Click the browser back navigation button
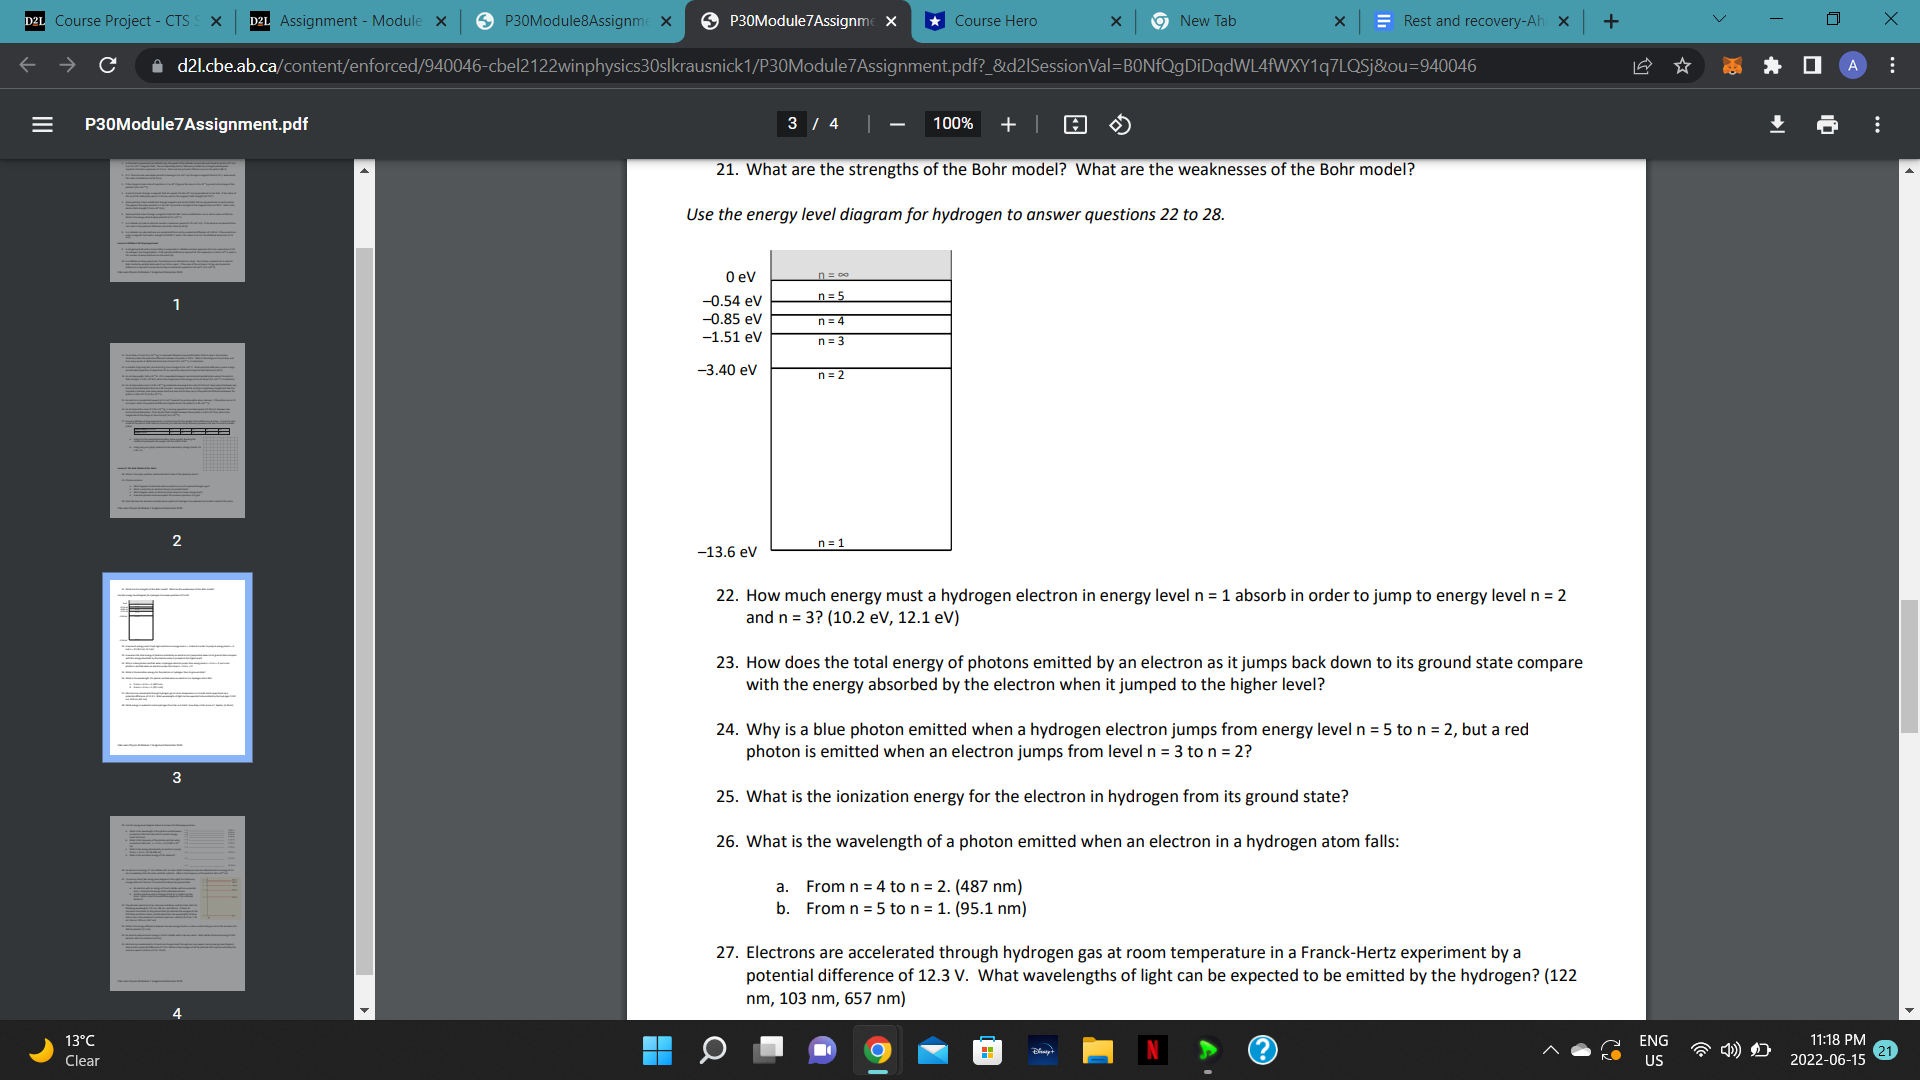The image size is (1920, 1080). pyautogui.click(x=27, y=66)
